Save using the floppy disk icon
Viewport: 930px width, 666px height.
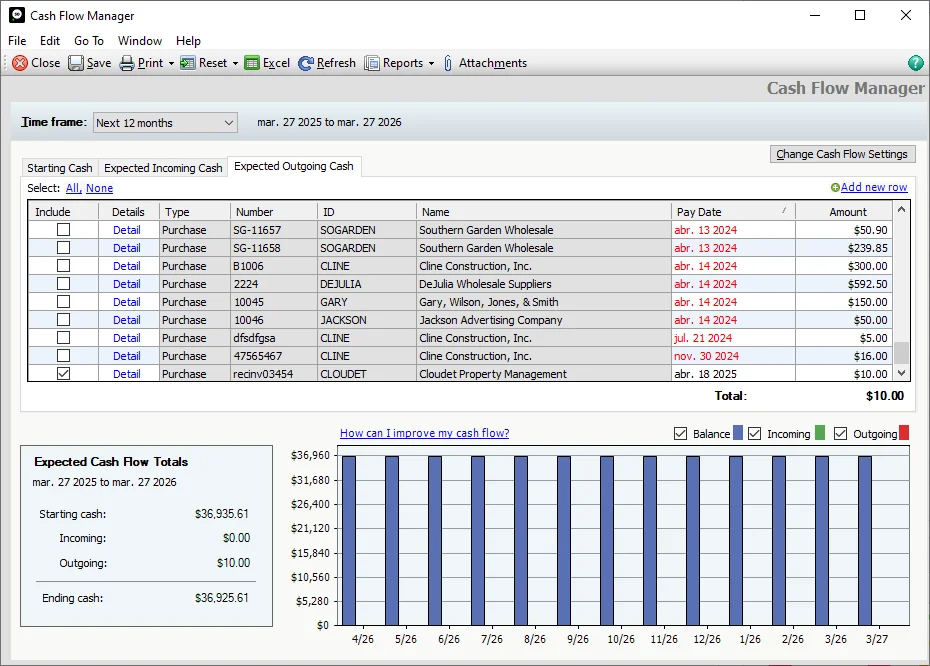click(77, 63)
